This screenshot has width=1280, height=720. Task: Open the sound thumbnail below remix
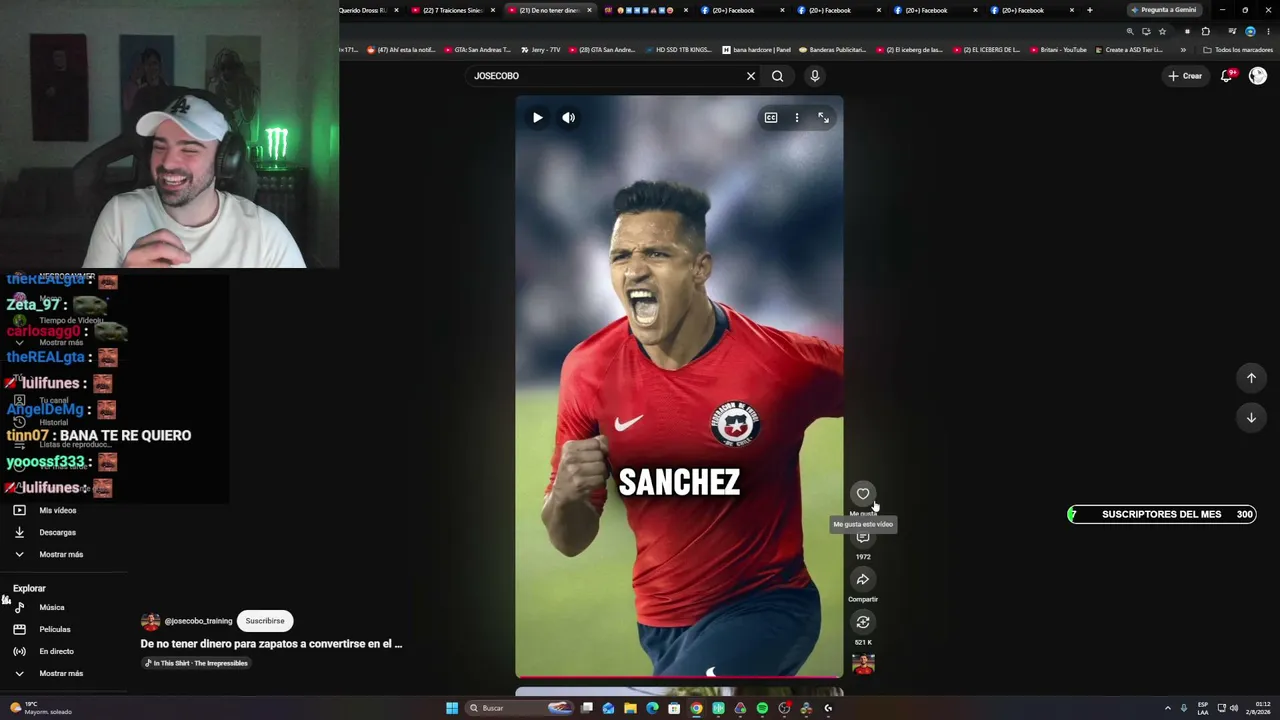[863, 664]
